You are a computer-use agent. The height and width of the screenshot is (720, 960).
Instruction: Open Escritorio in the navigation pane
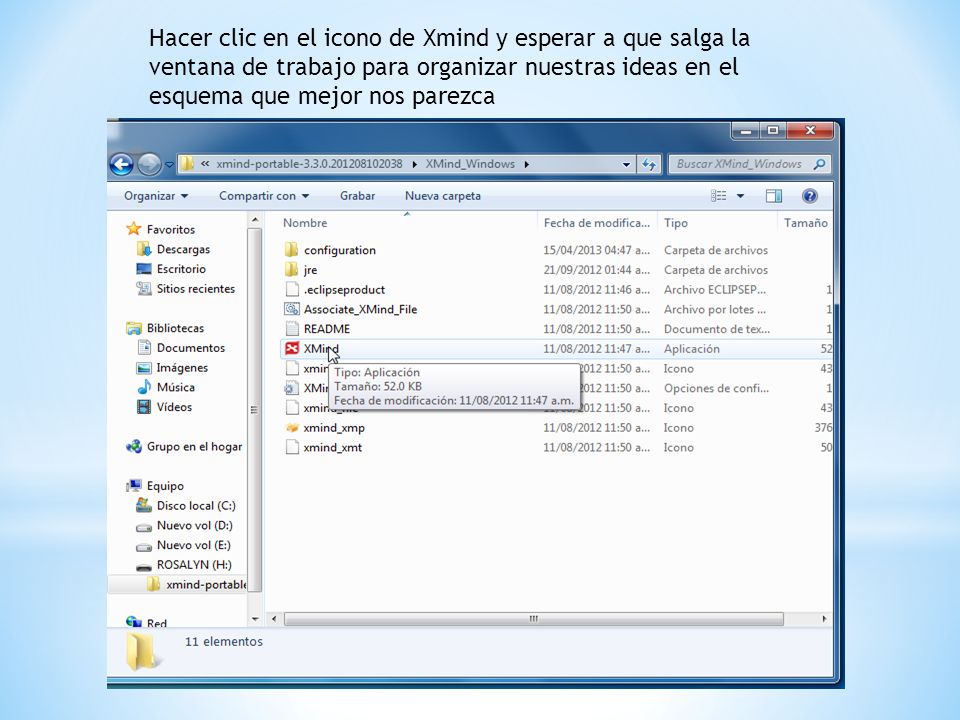pyautogui.click(x=181, y=269)
